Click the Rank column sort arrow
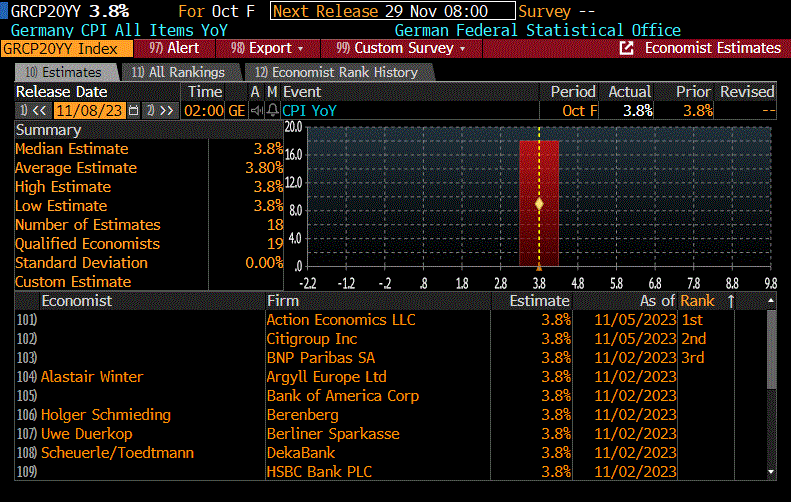Viewport: 791px width, 502px height. (731, 301)
